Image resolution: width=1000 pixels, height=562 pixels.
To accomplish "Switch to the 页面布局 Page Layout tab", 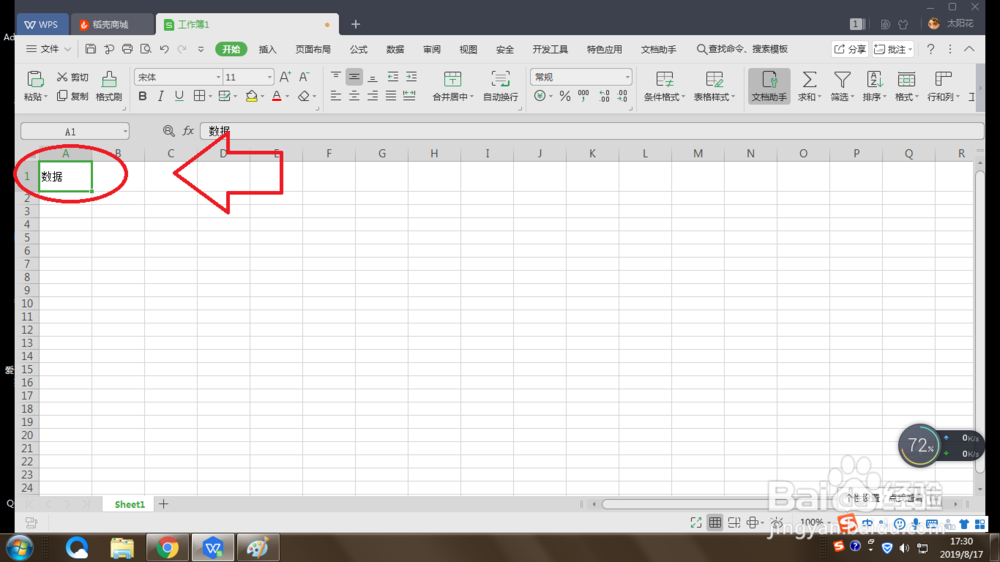I will tap(313, 49).
